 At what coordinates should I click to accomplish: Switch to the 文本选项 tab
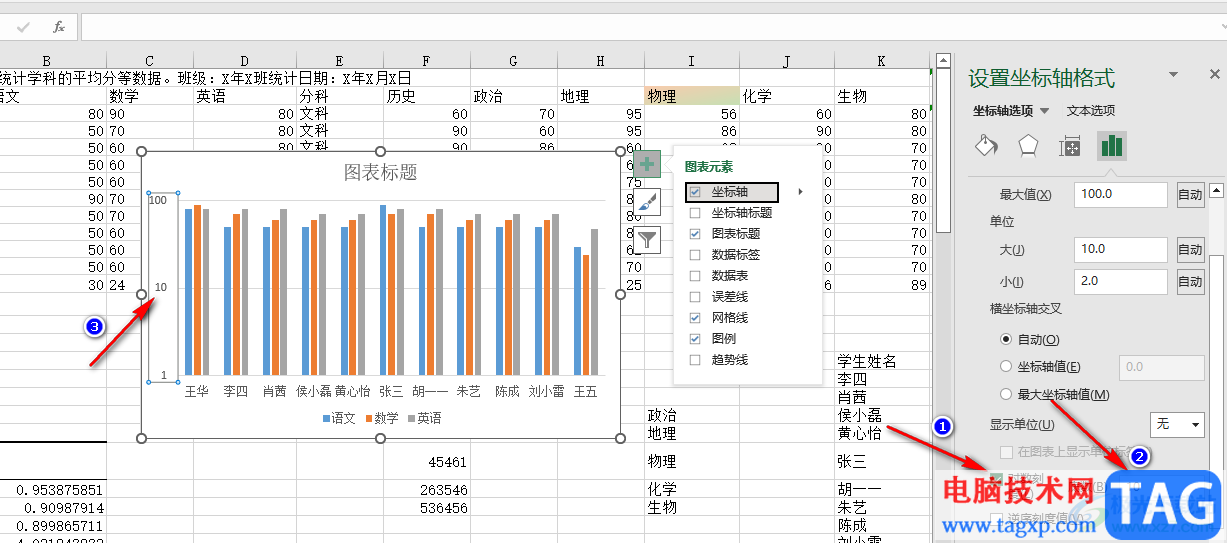(1091, 111)
